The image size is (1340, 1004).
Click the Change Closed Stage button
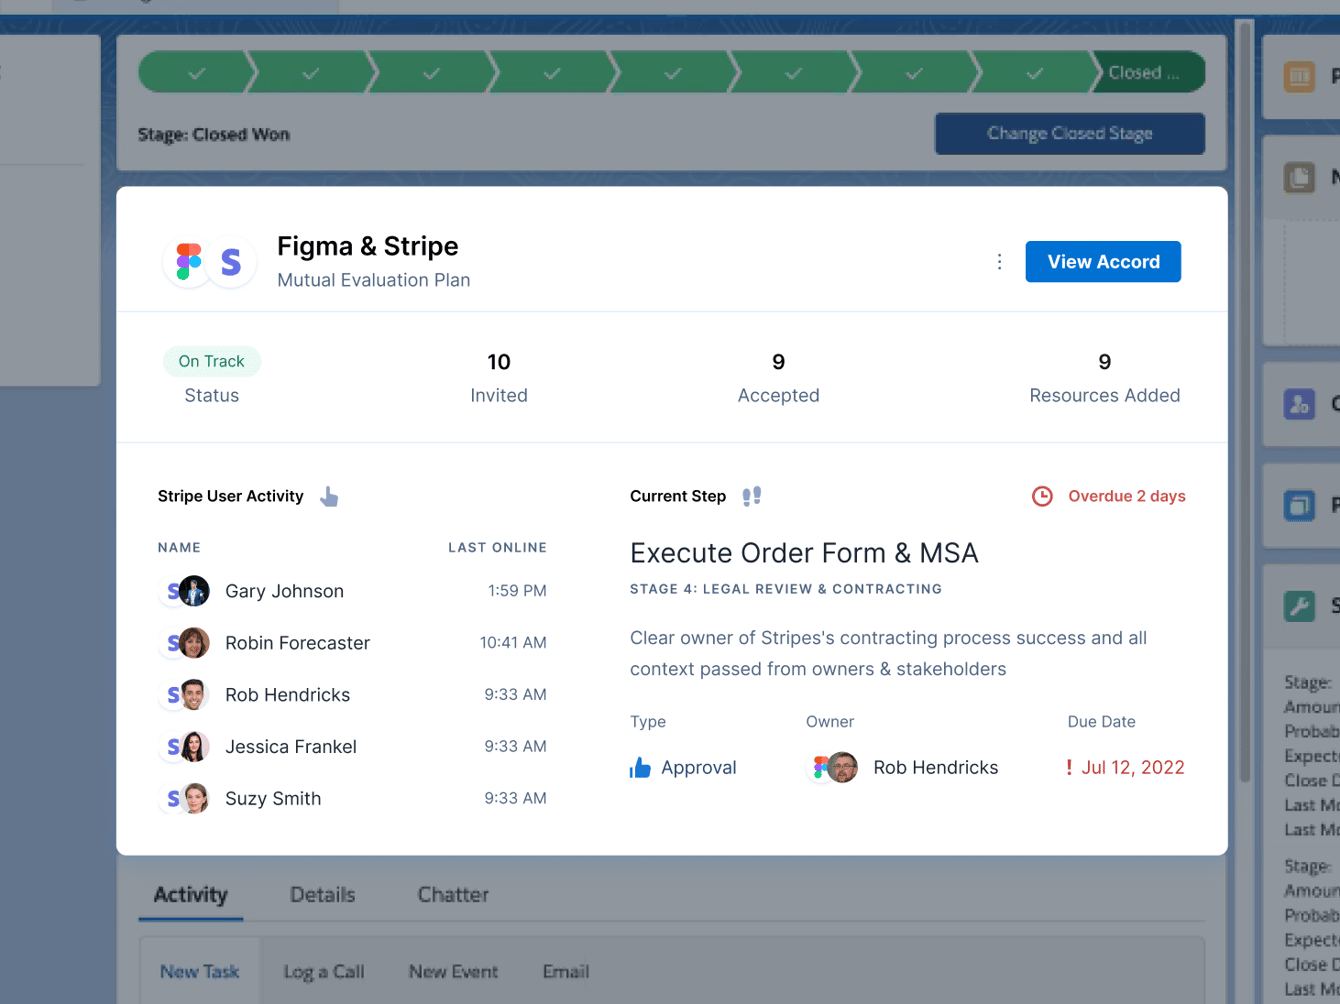[x=1070, y=134]
